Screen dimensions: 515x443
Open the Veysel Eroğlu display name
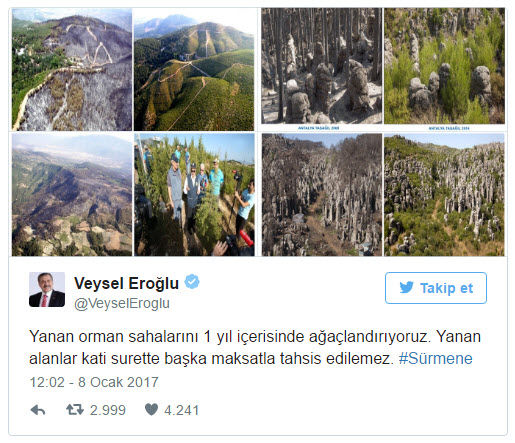coord(126,283)
